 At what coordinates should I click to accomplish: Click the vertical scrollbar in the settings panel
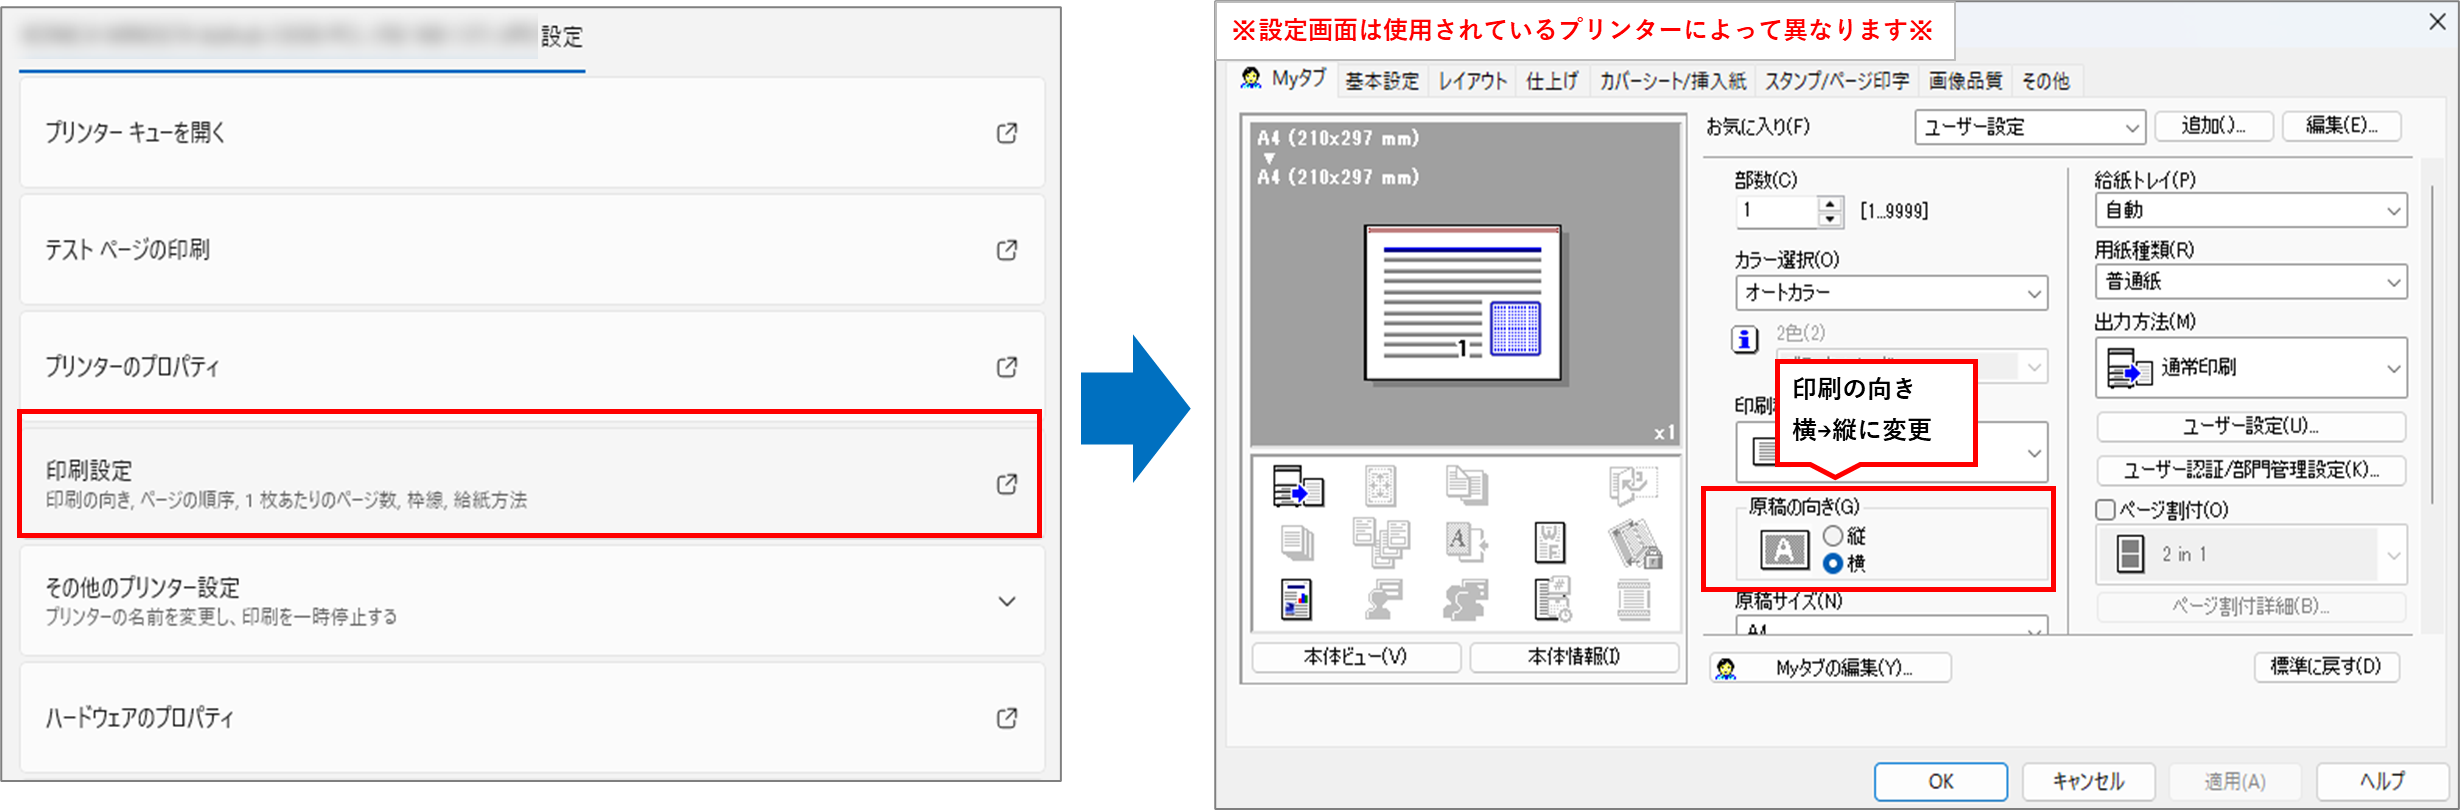[2432, 340]
